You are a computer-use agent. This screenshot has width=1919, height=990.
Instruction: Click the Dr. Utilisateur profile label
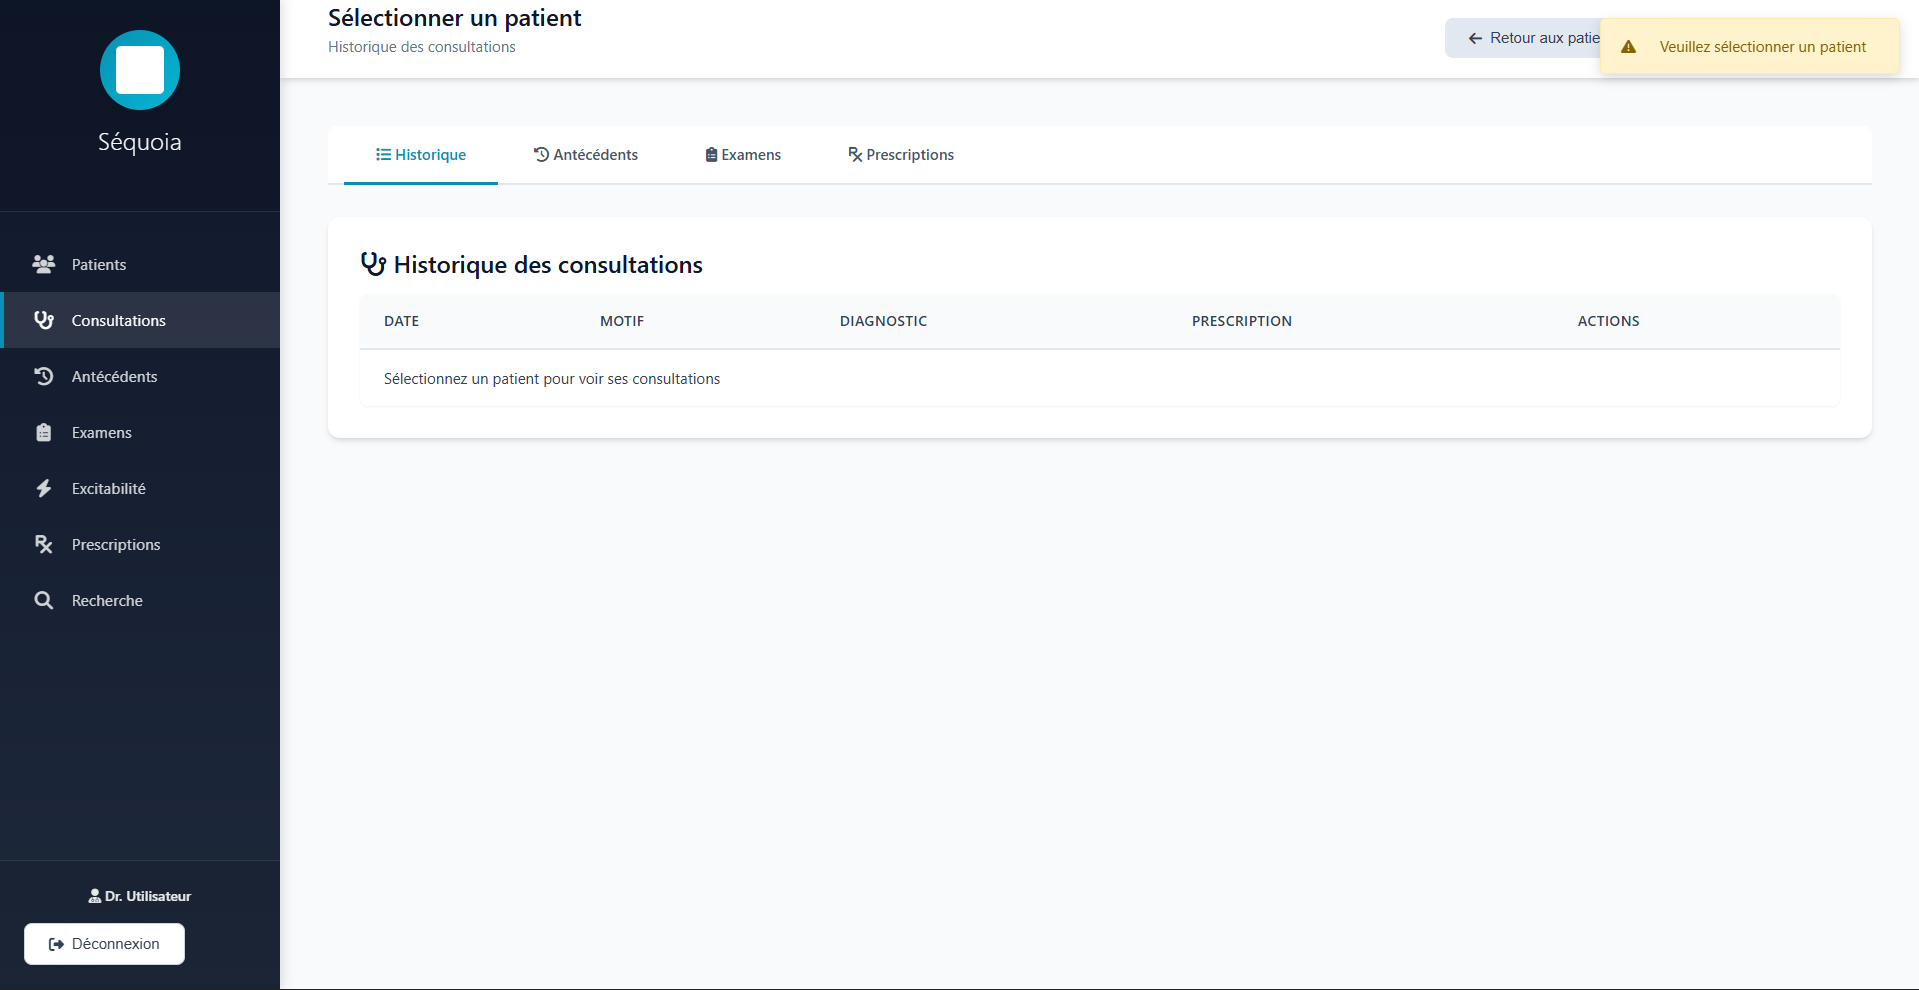pyautogui.click(x=140, y=896)
